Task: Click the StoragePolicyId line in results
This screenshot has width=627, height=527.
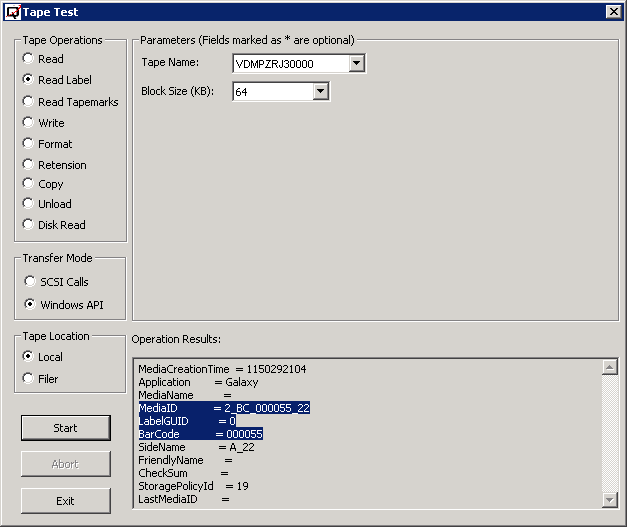Action: pyautogui.click(x=193, y=486)
